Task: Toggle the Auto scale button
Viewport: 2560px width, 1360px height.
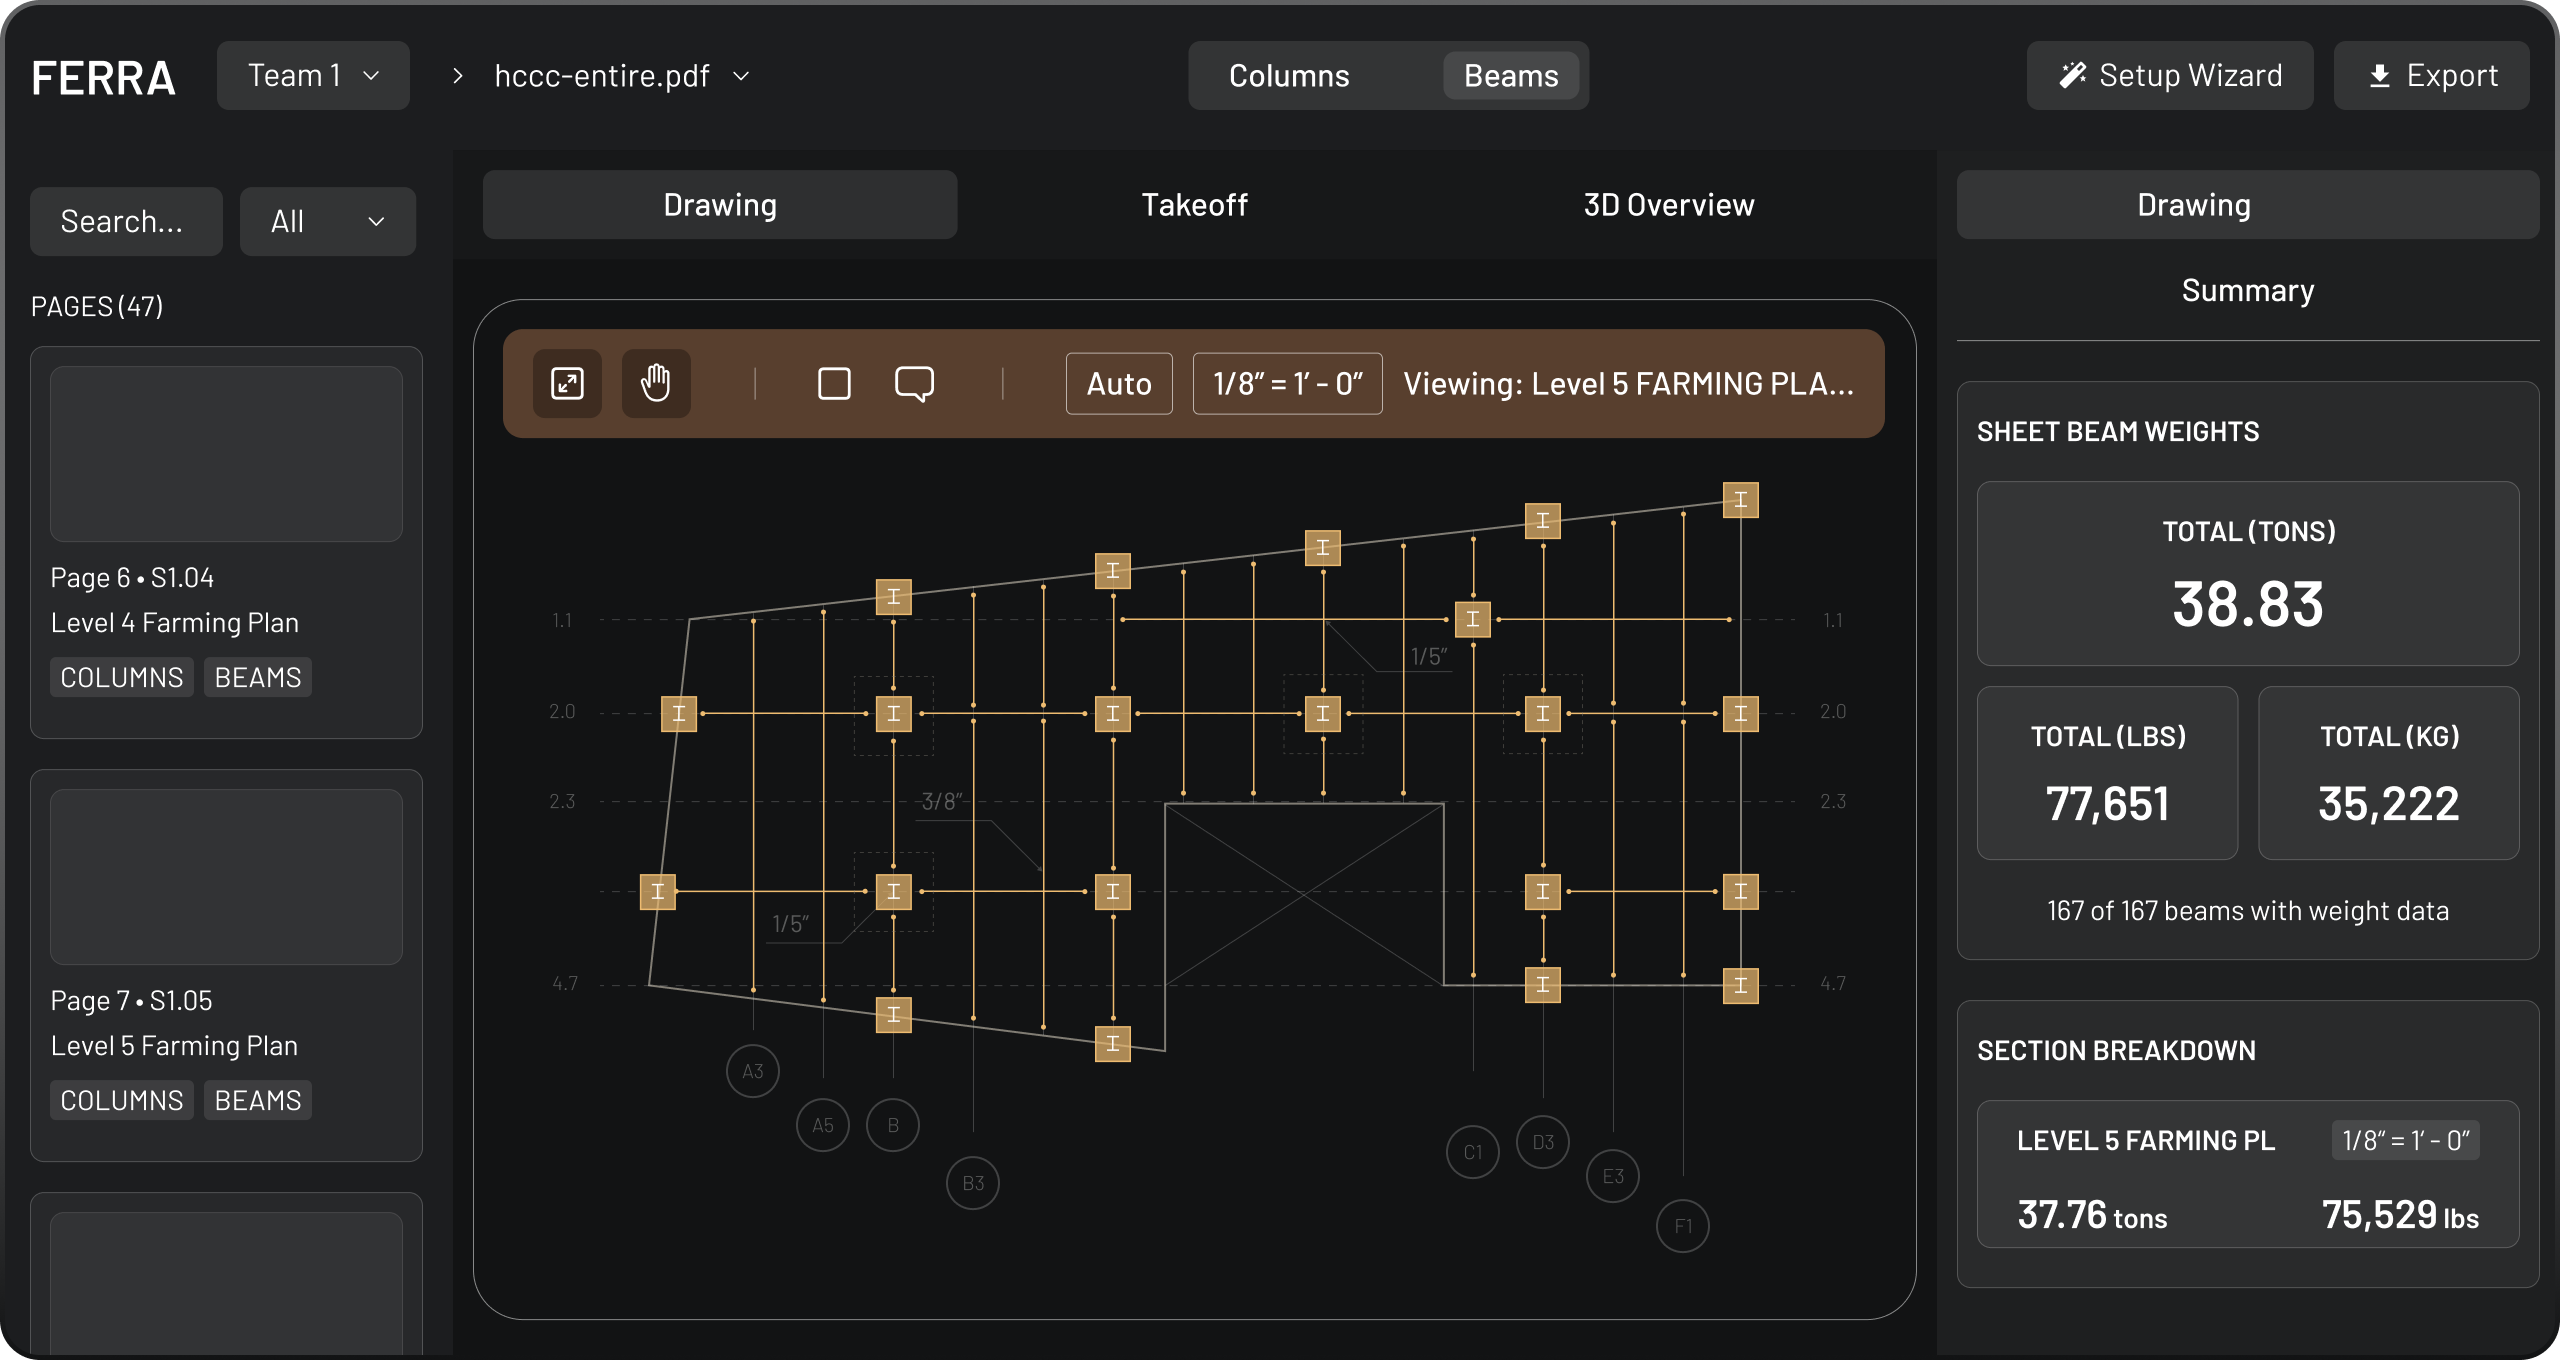Action: tap(1118, 383)
